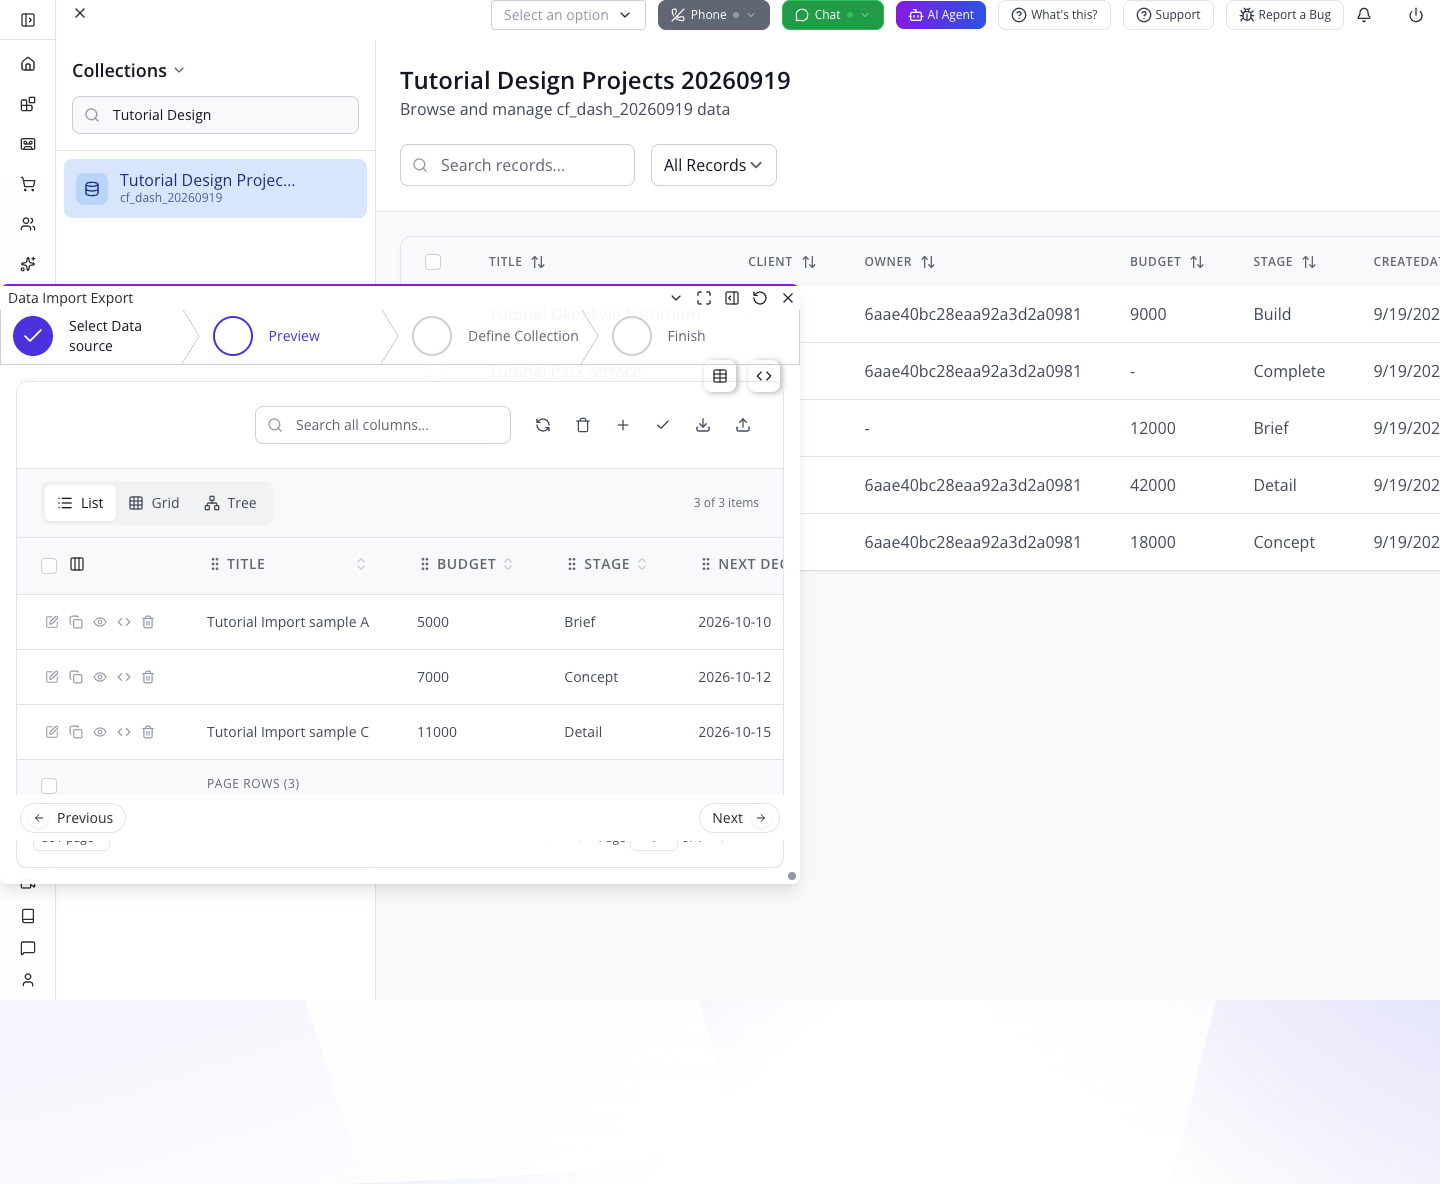1440x1200 pixels.
Task: Switch to Tree view
Action: pos(230,503)
